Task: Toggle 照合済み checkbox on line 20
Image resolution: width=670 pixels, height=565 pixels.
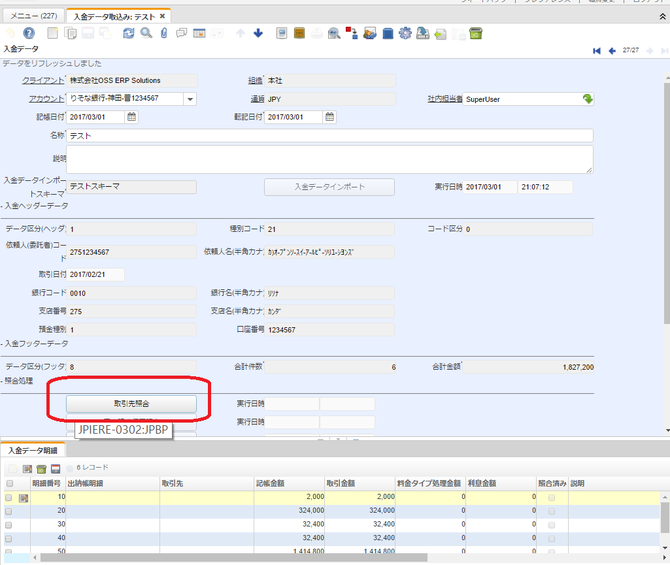Action: [x=552, y=511]
